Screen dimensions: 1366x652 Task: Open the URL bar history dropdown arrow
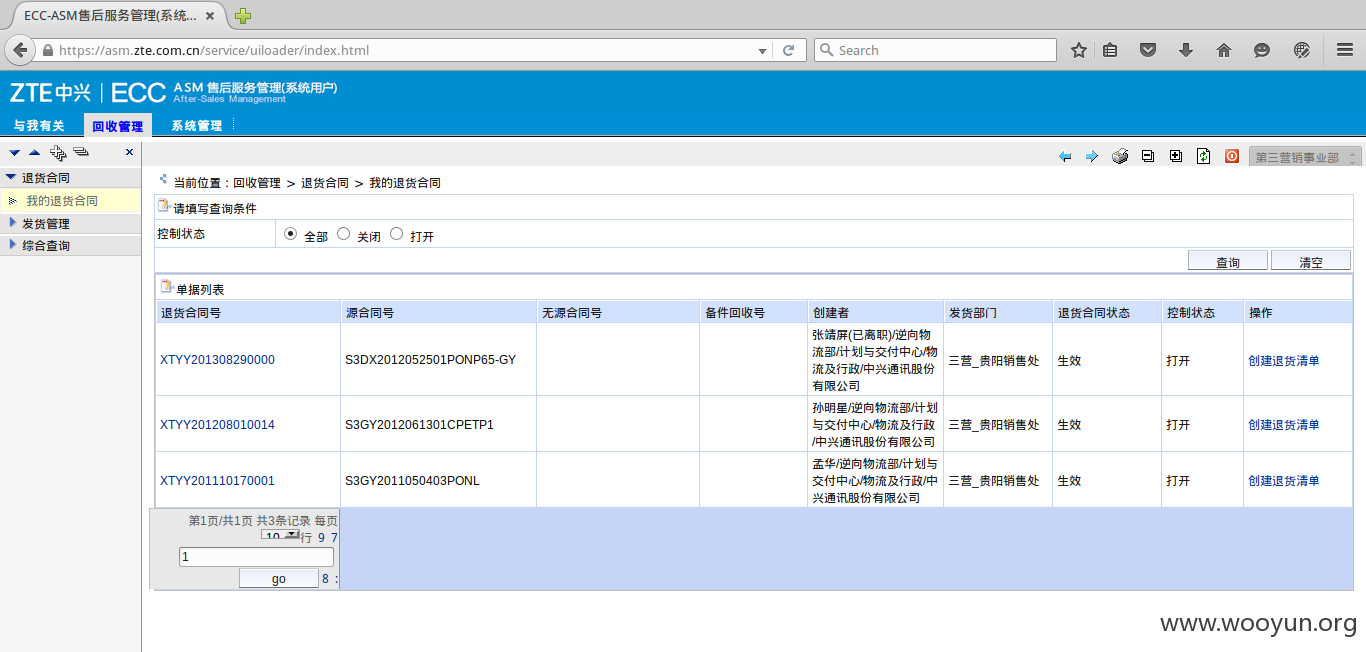coord(763,50)
